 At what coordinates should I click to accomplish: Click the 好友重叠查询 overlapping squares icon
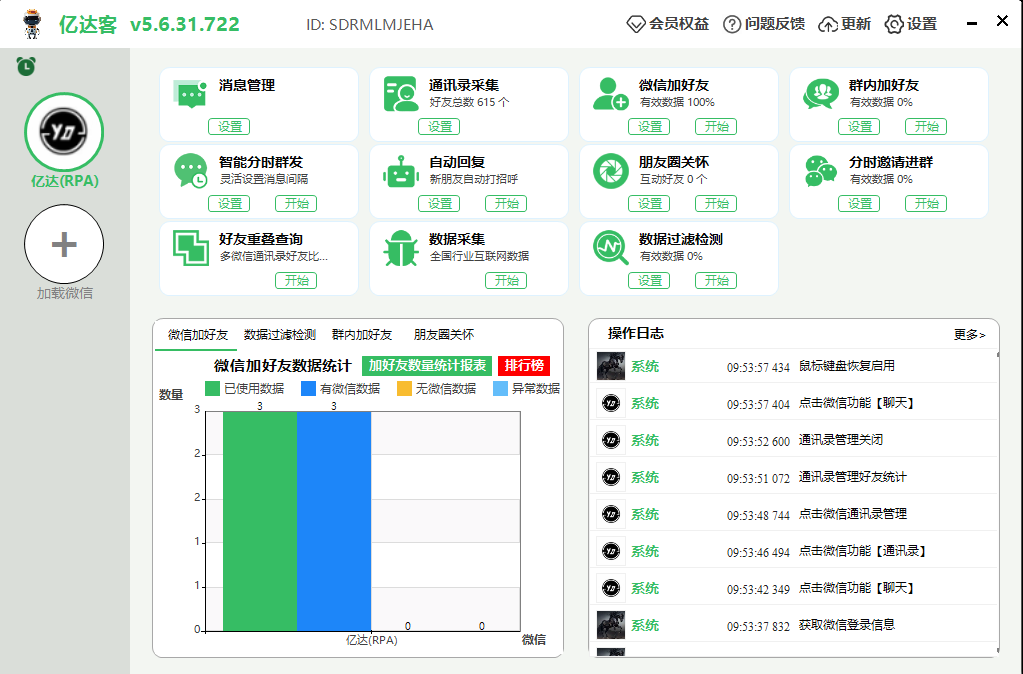click(x=190, y=248)
